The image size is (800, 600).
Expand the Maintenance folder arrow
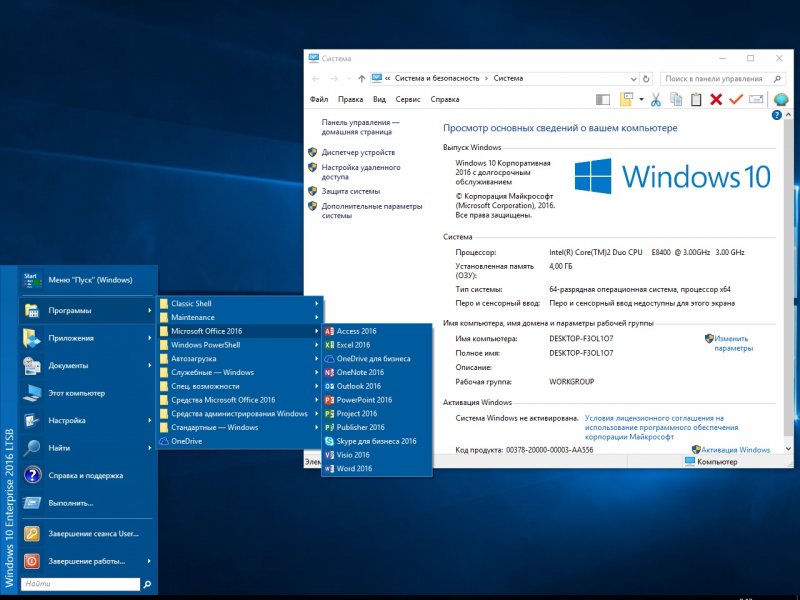(x=317, y=317)
